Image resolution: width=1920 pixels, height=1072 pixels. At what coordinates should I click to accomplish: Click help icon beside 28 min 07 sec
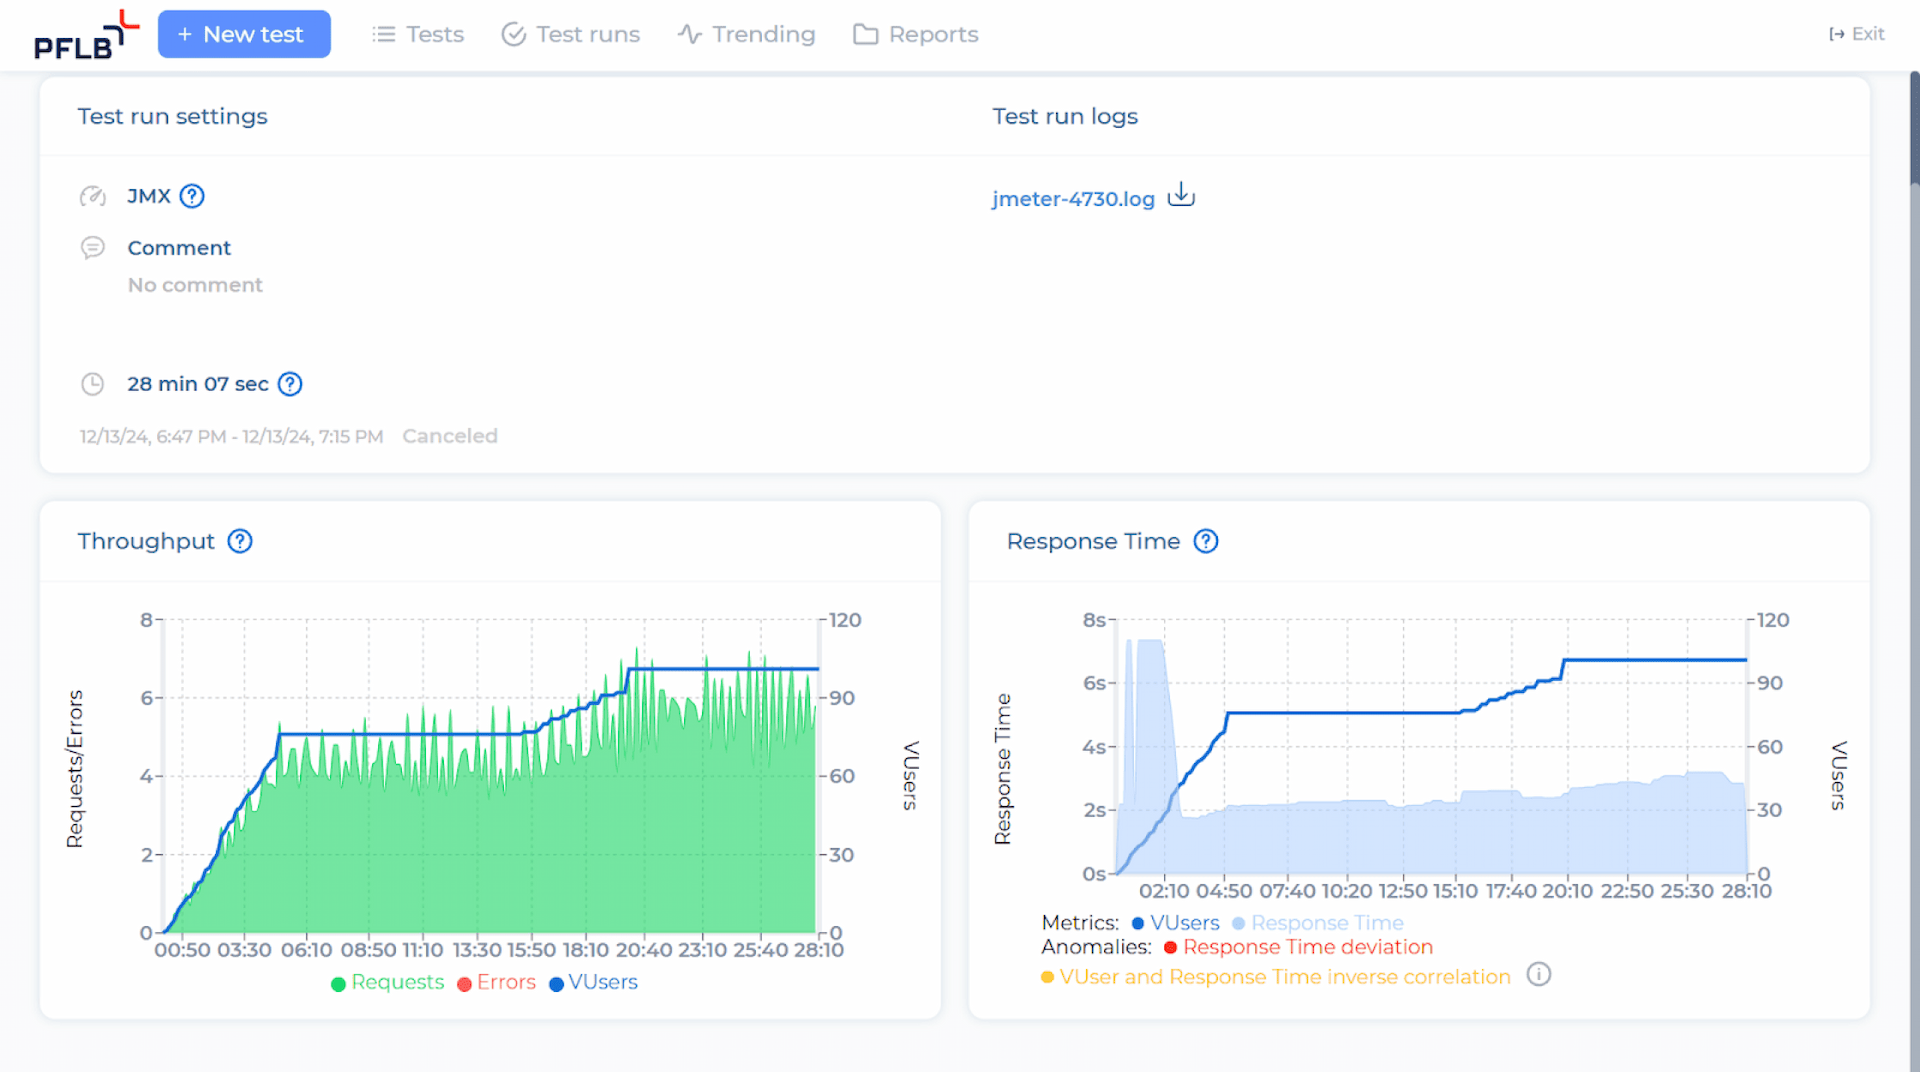click(290, 384)
